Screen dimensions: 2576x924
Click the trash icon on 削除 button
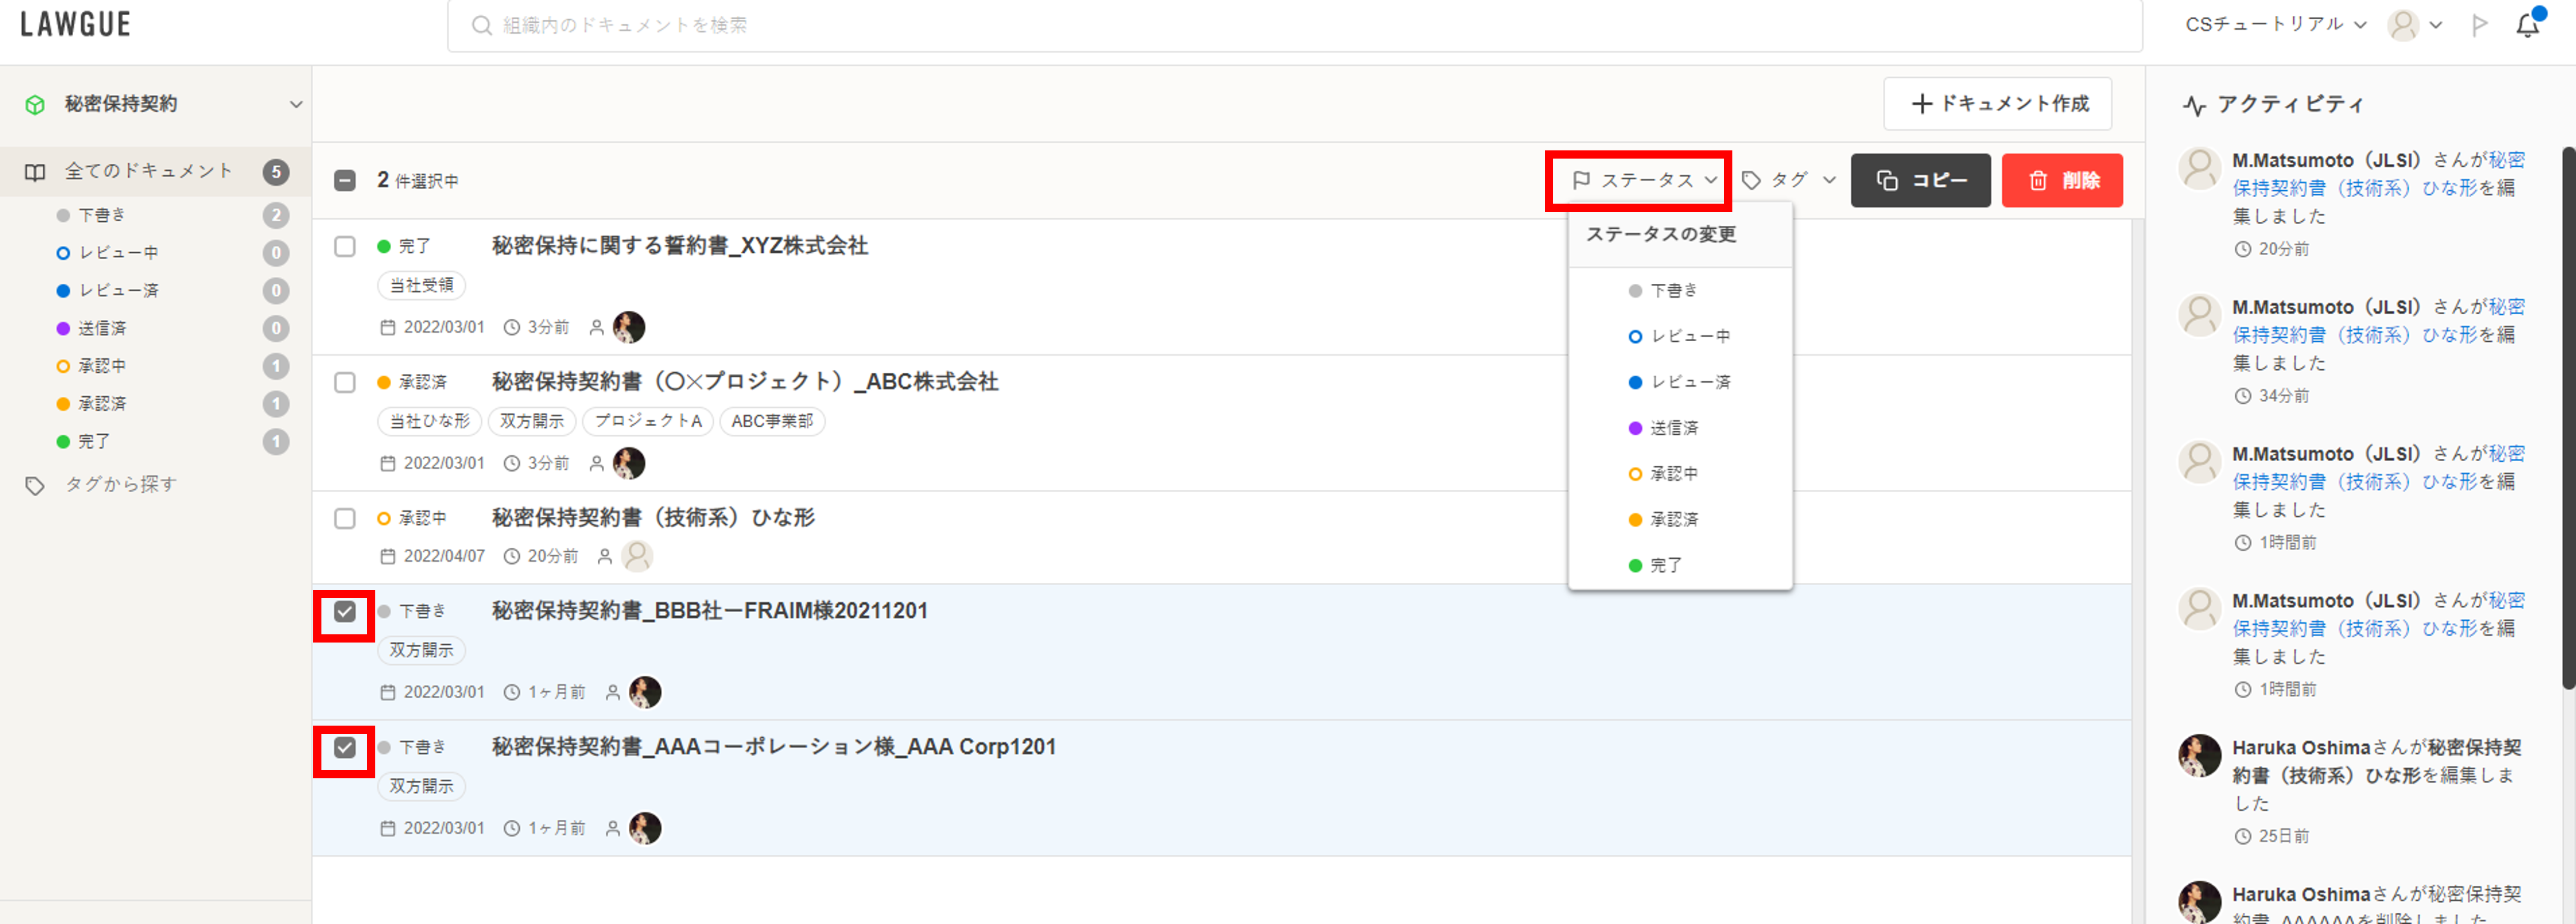tap(2038, 181)
